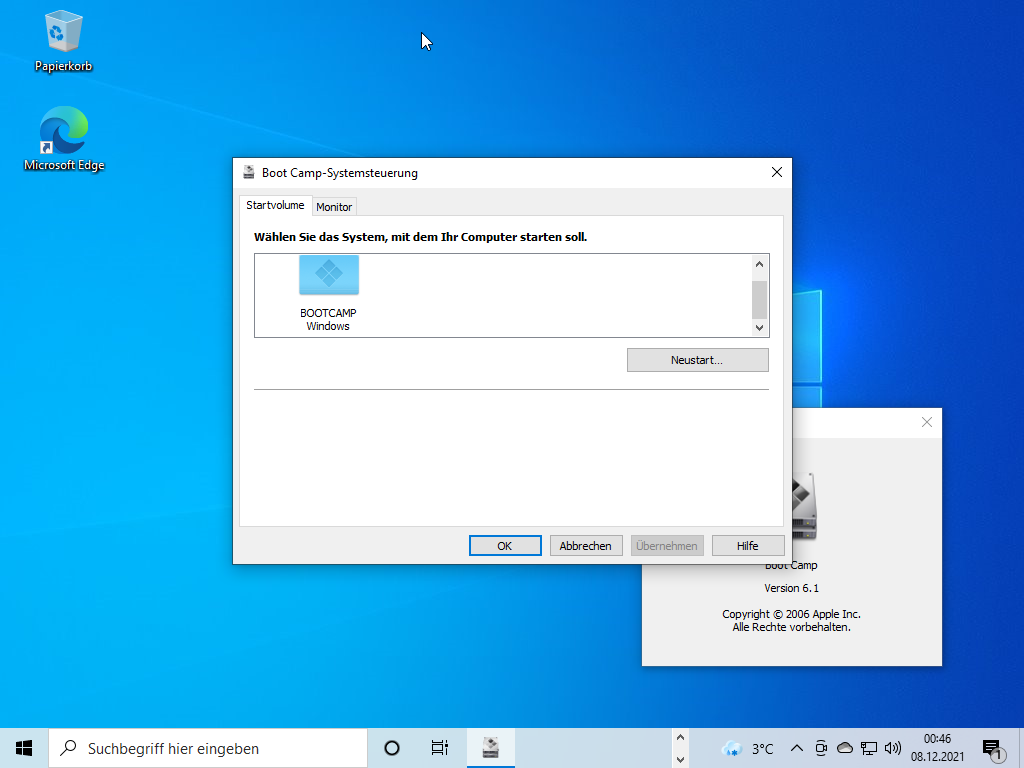1024x768 pixels.
Task: Open the Windows Start menu
Action: (x=24, y=748)
